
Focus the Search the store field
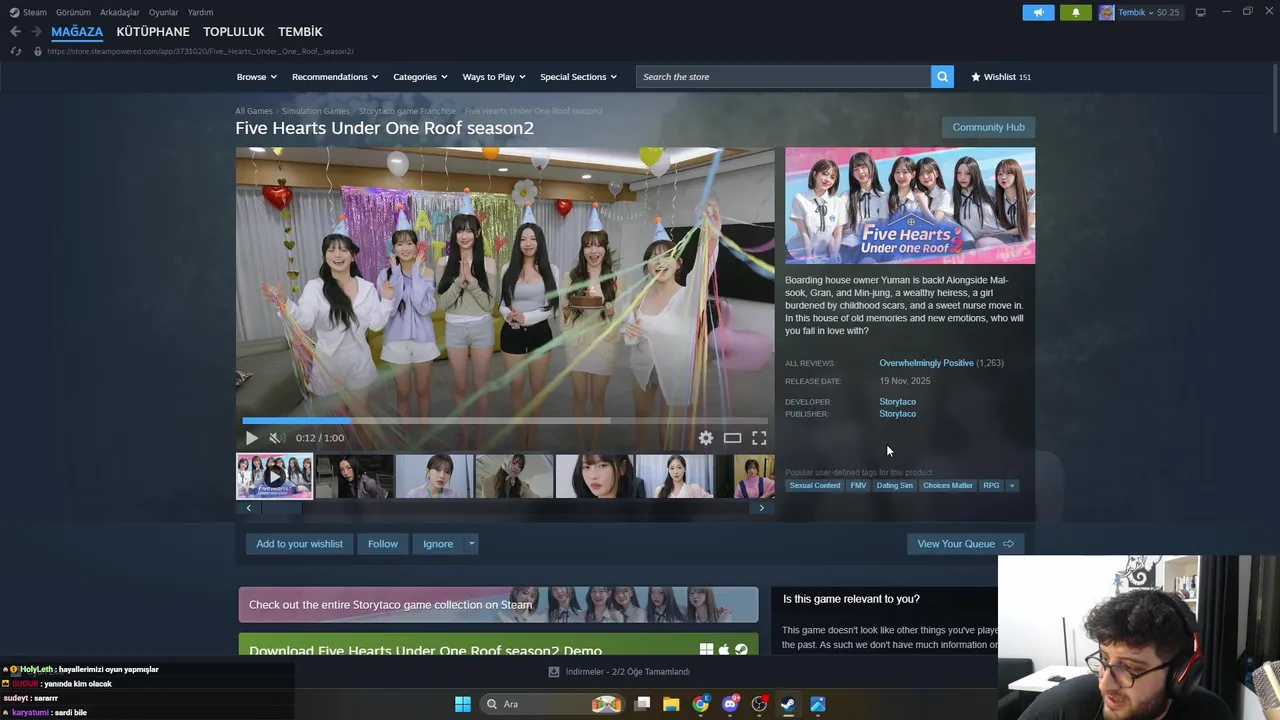tap(783, 77)
